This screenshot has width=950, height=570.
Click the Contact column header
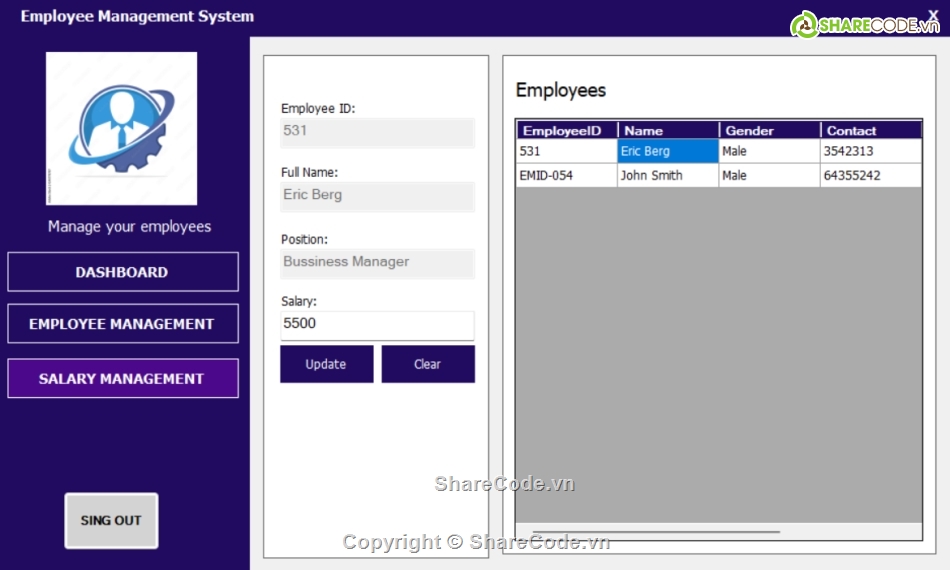tap(870, 130)
